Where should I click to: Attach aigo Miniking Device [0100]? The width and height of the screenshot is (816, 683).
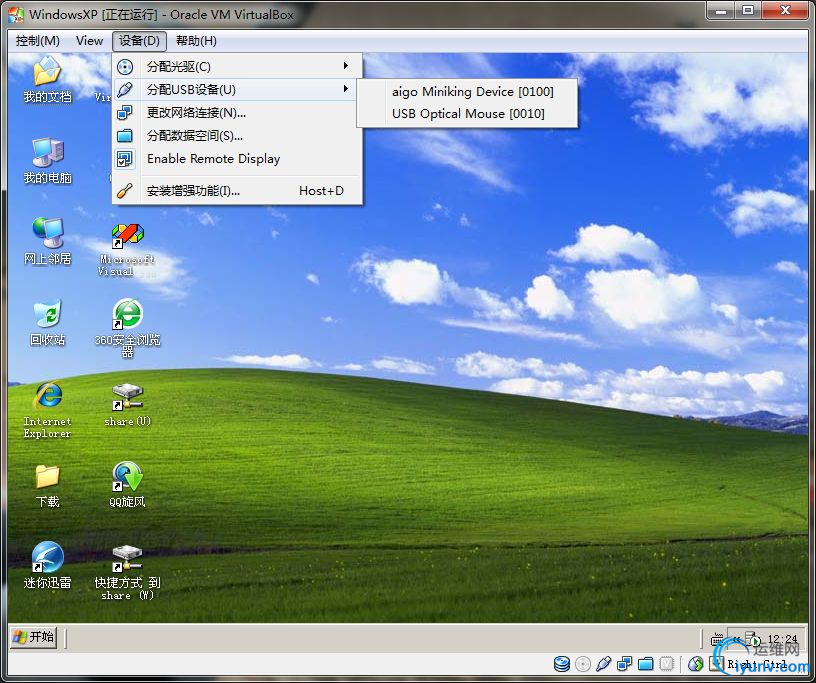coord(473,92)
